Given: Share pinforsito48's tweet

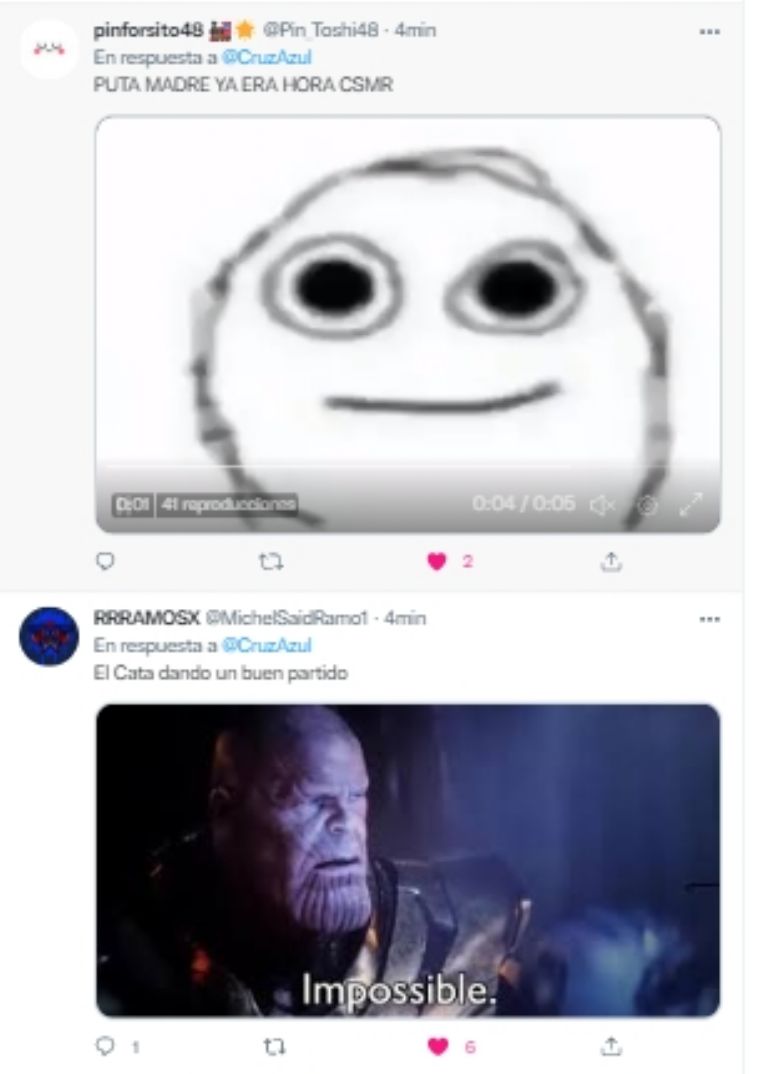Looking at the screenshot, I should tap(611, 562).
